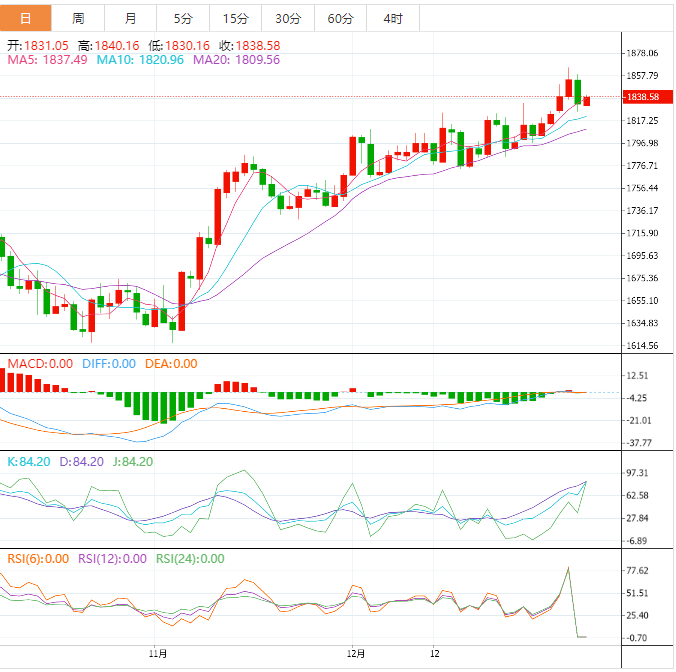
Task: Click the MA5: 1837.49 legend label
Action: tap(48, 60)
